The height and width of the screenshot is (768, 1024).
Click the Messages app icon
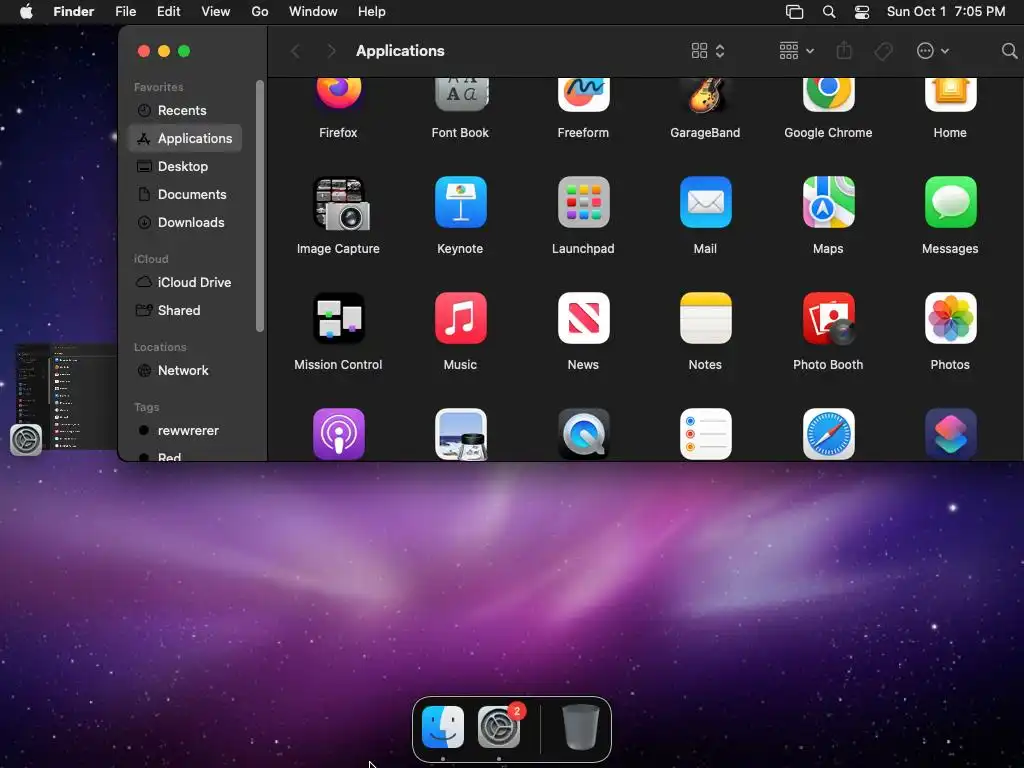tap(950, 202)
